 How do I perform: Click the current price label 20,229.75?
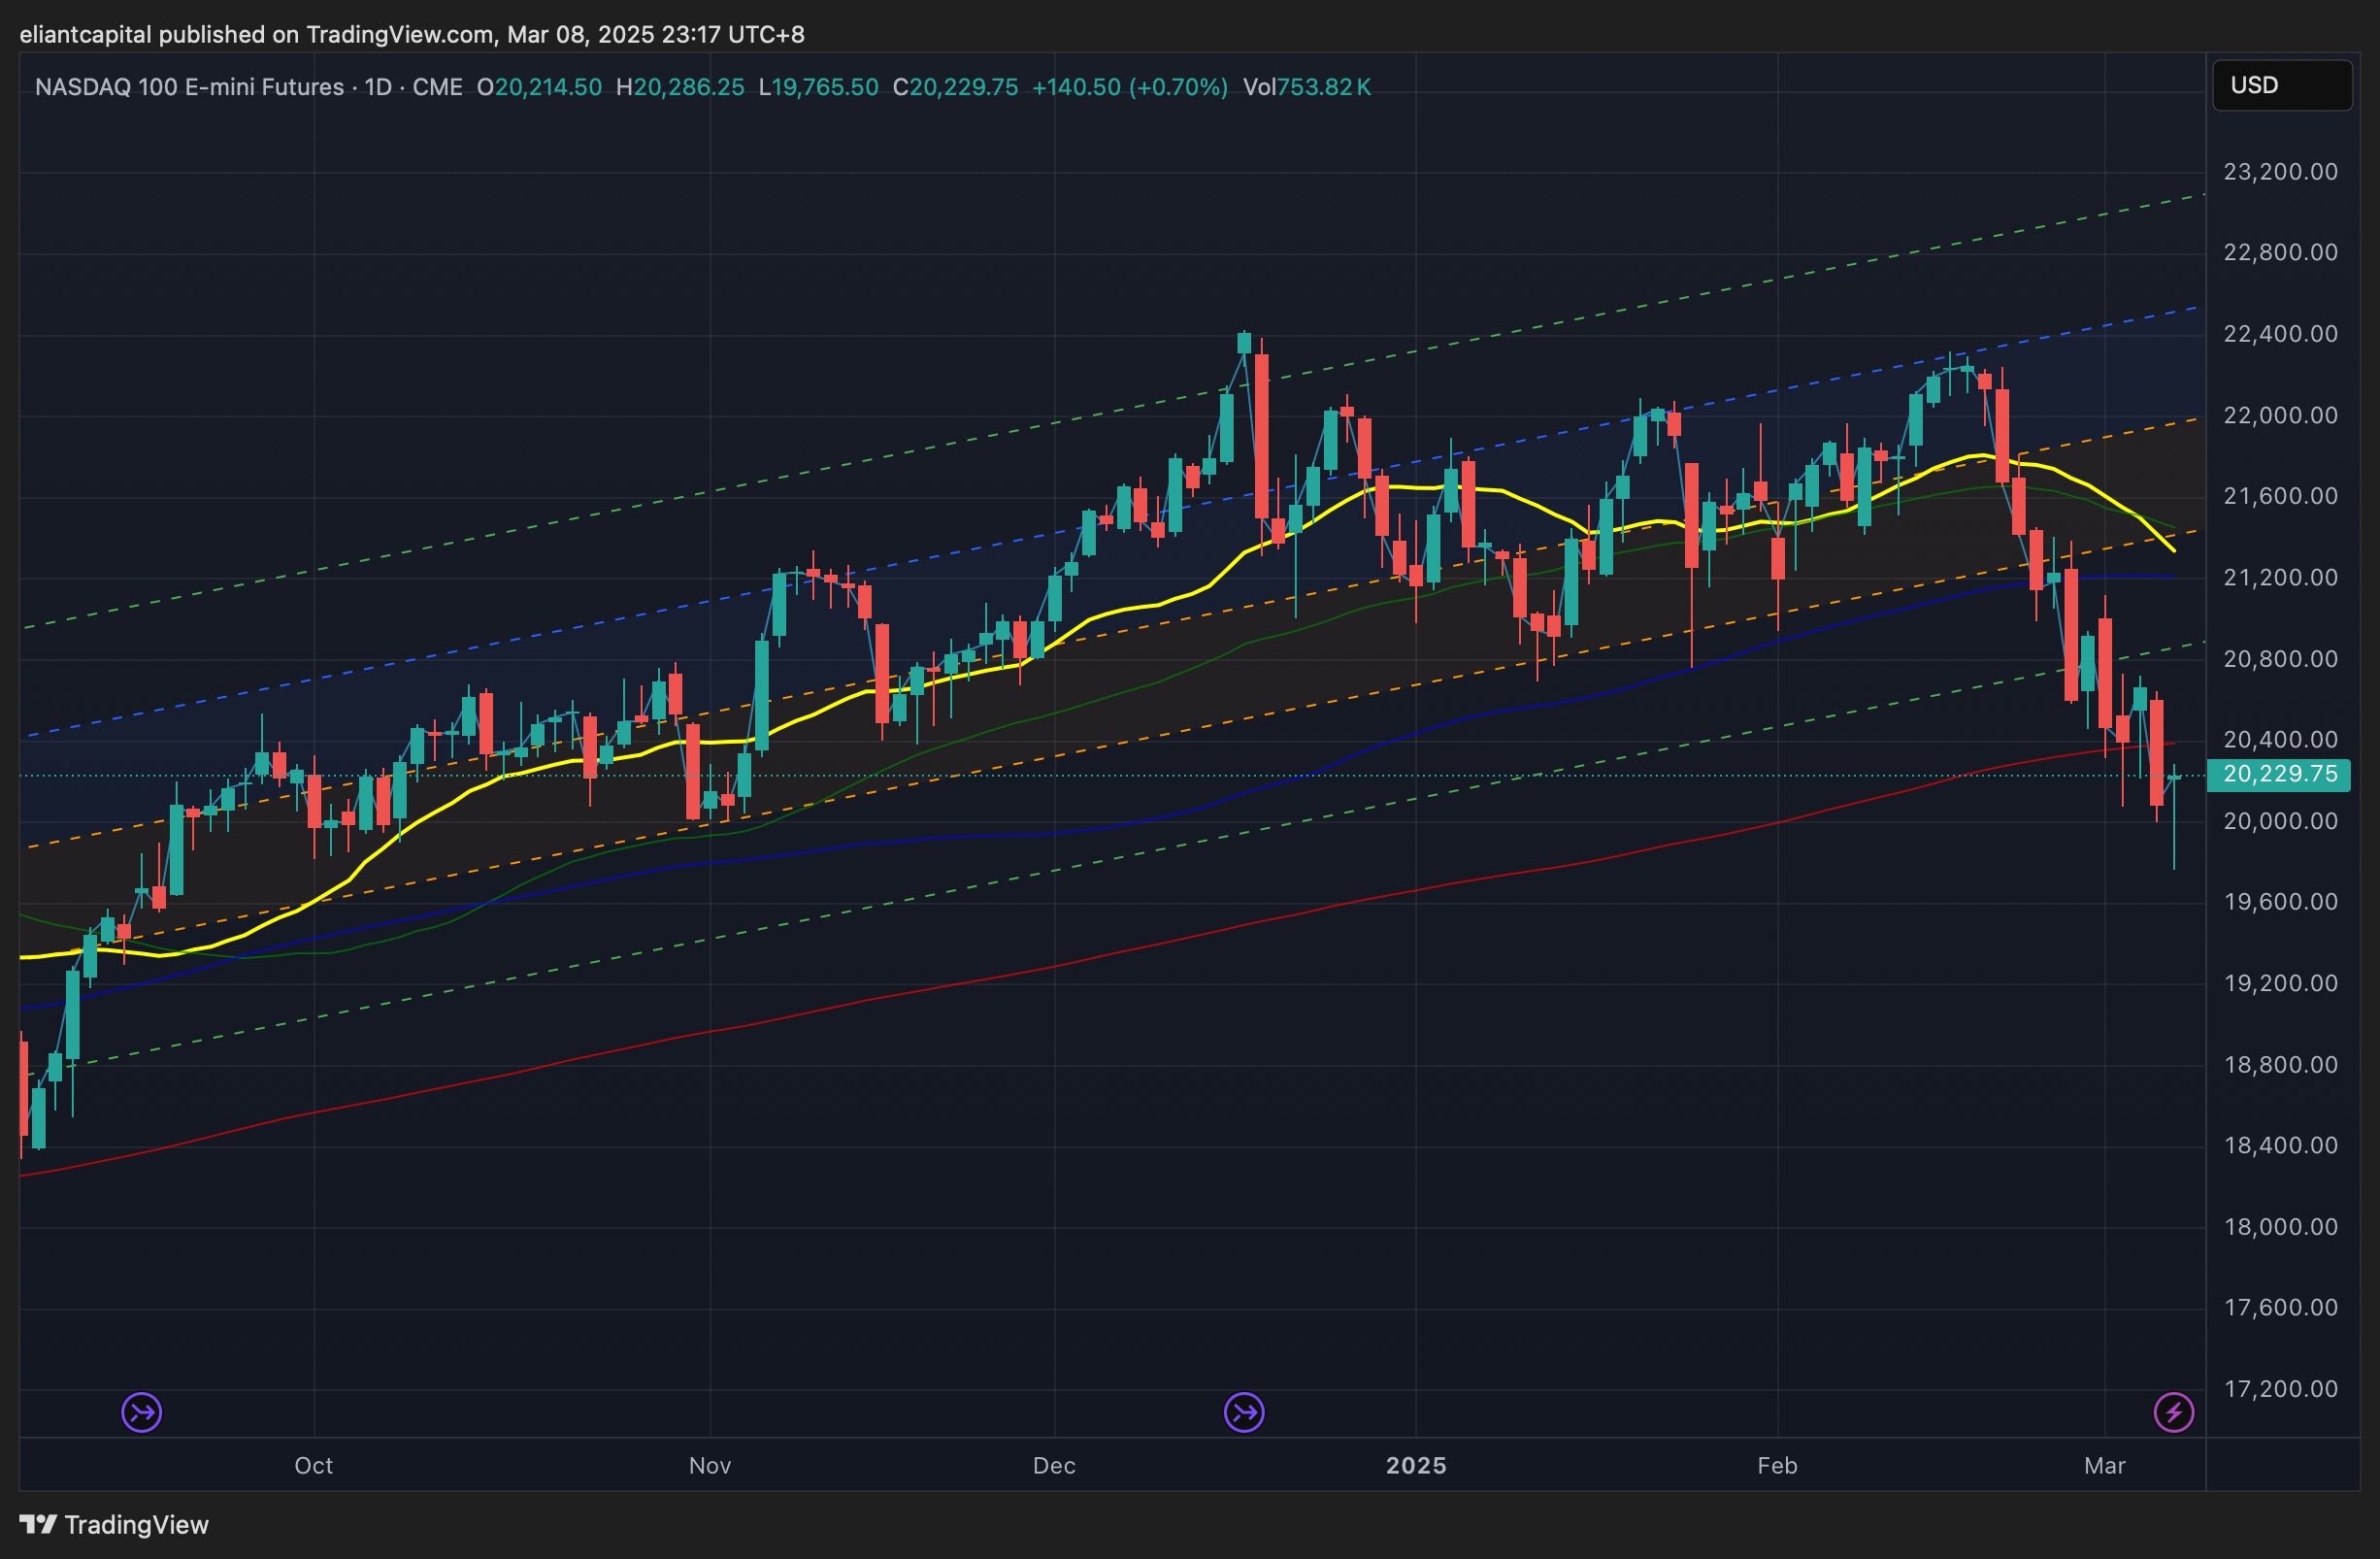[2279, 774]
